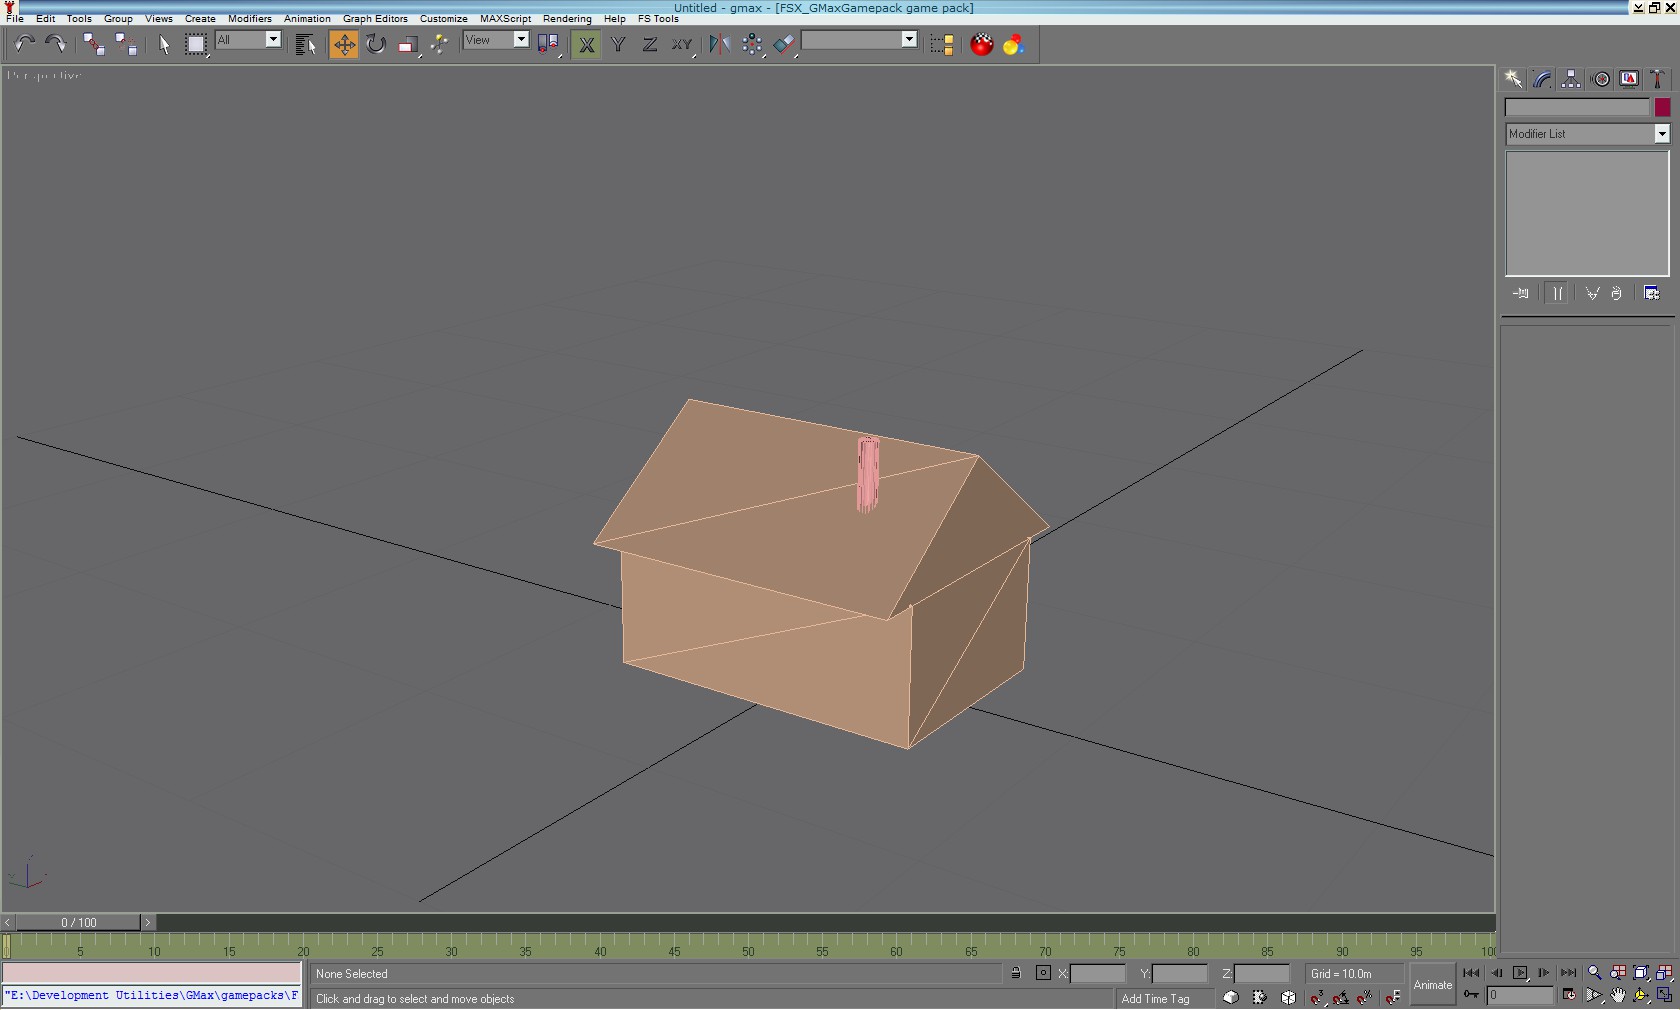Activate the Select and Move tool
This screenshot has height=1010, width=1680.
click(344, 44)
